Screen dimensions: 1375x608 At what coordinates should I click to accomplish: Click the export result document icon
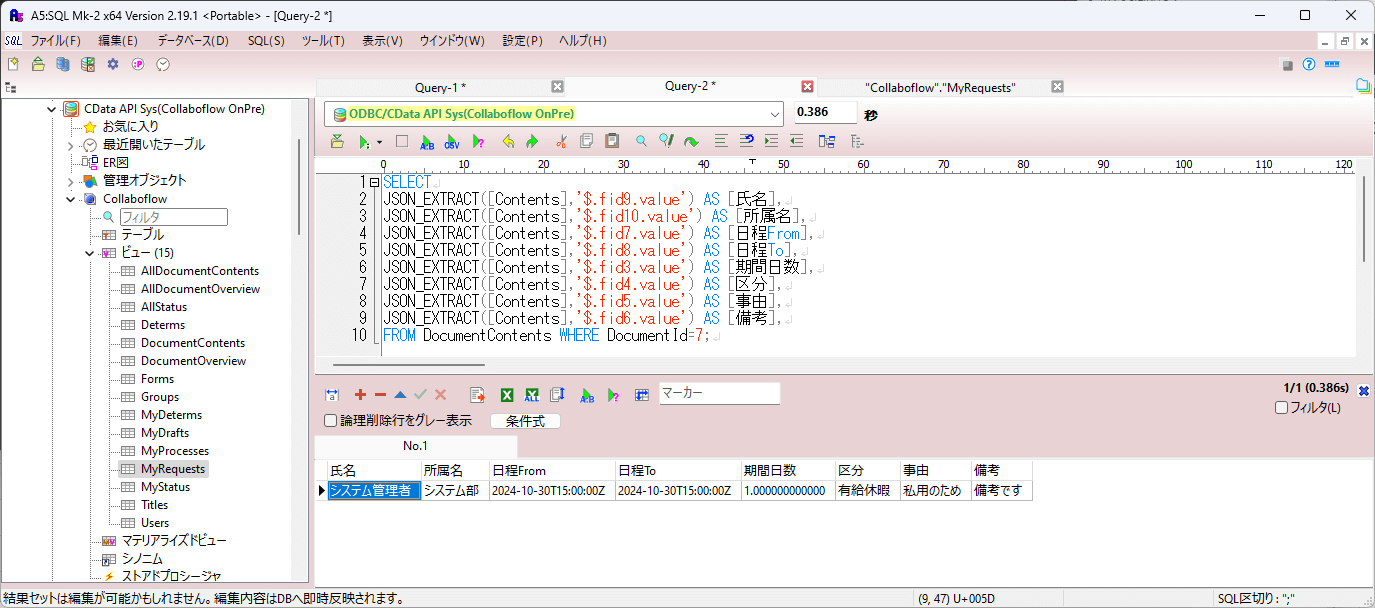478,395
